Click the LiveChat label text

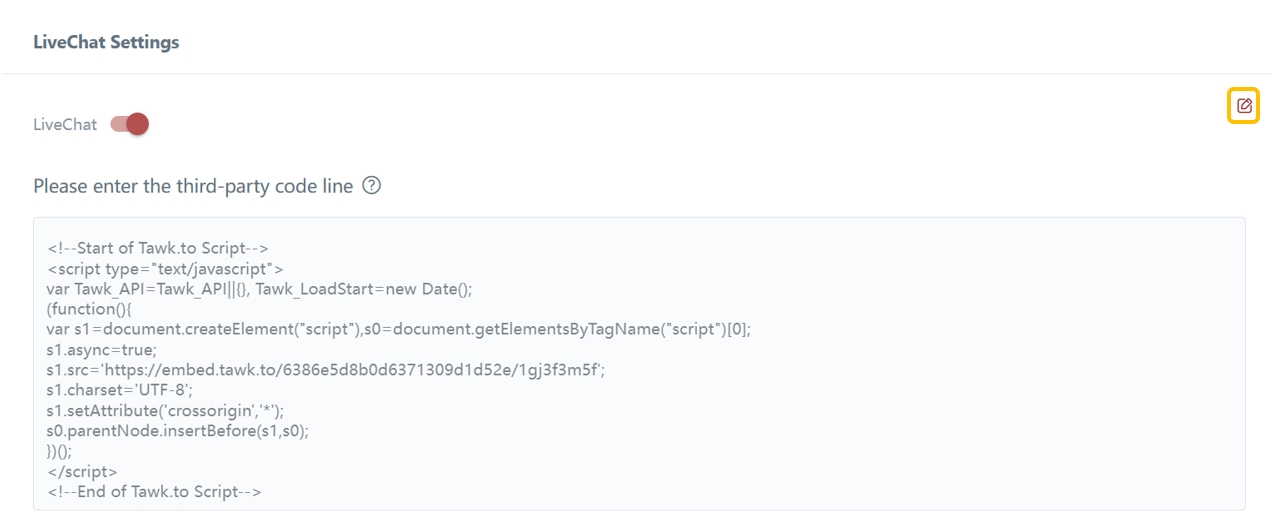tap(65, 125)
